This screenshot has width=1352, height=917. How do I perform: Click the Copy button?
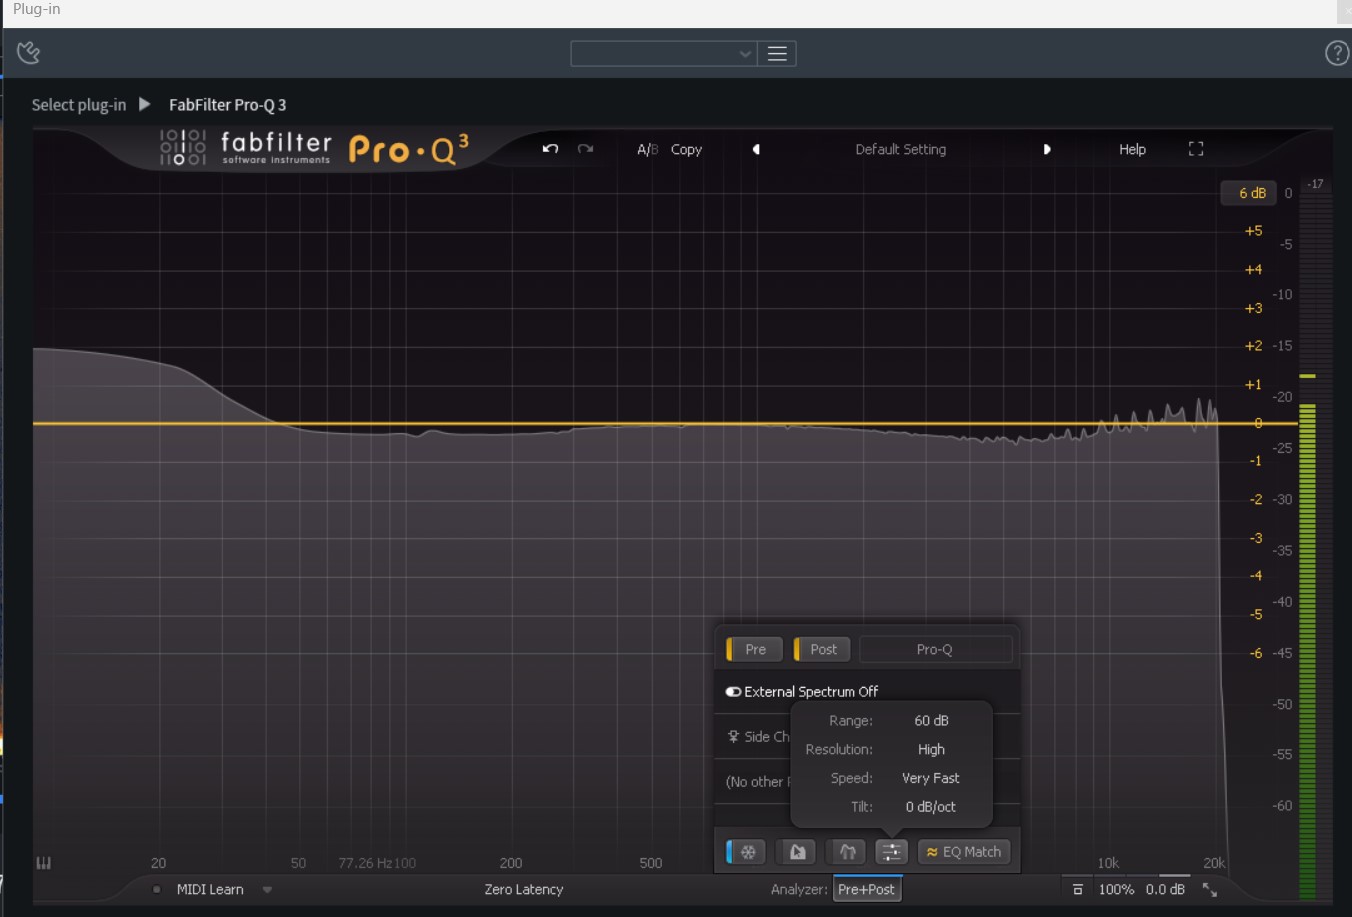[686, 149]
